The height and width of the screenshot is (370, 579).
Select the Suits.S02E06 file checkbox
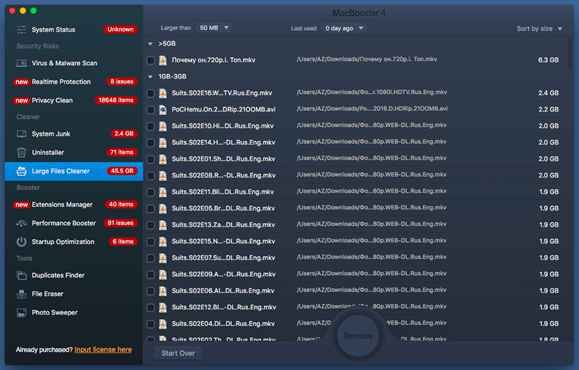coord(150,291)
